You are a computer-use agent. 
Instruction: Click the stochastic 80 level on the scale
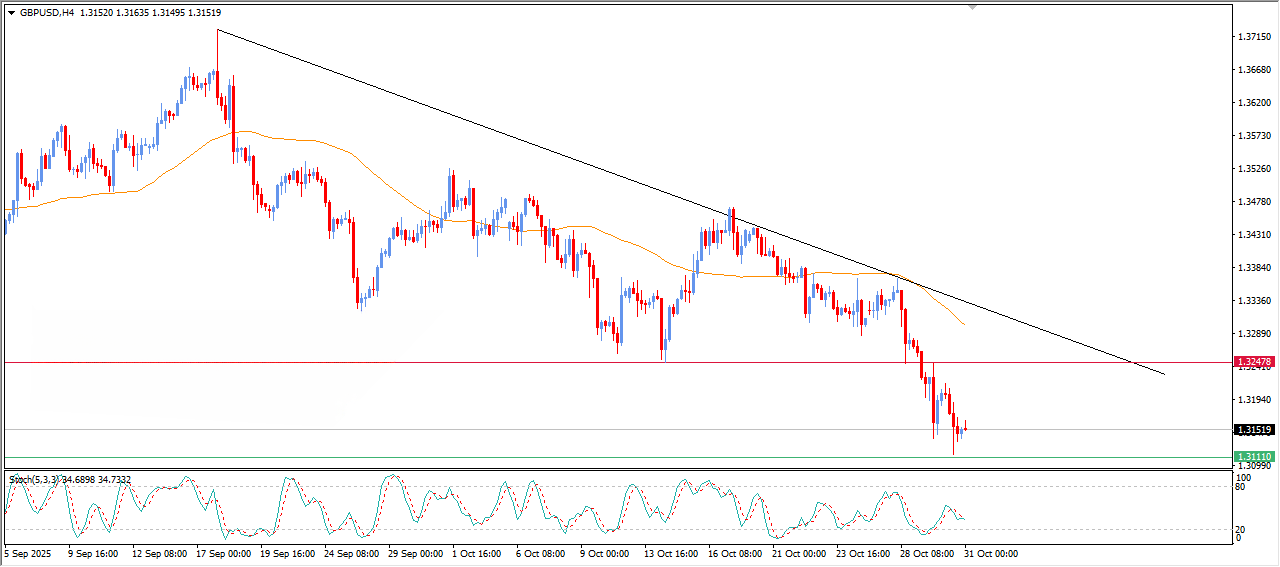[1242, 488]
